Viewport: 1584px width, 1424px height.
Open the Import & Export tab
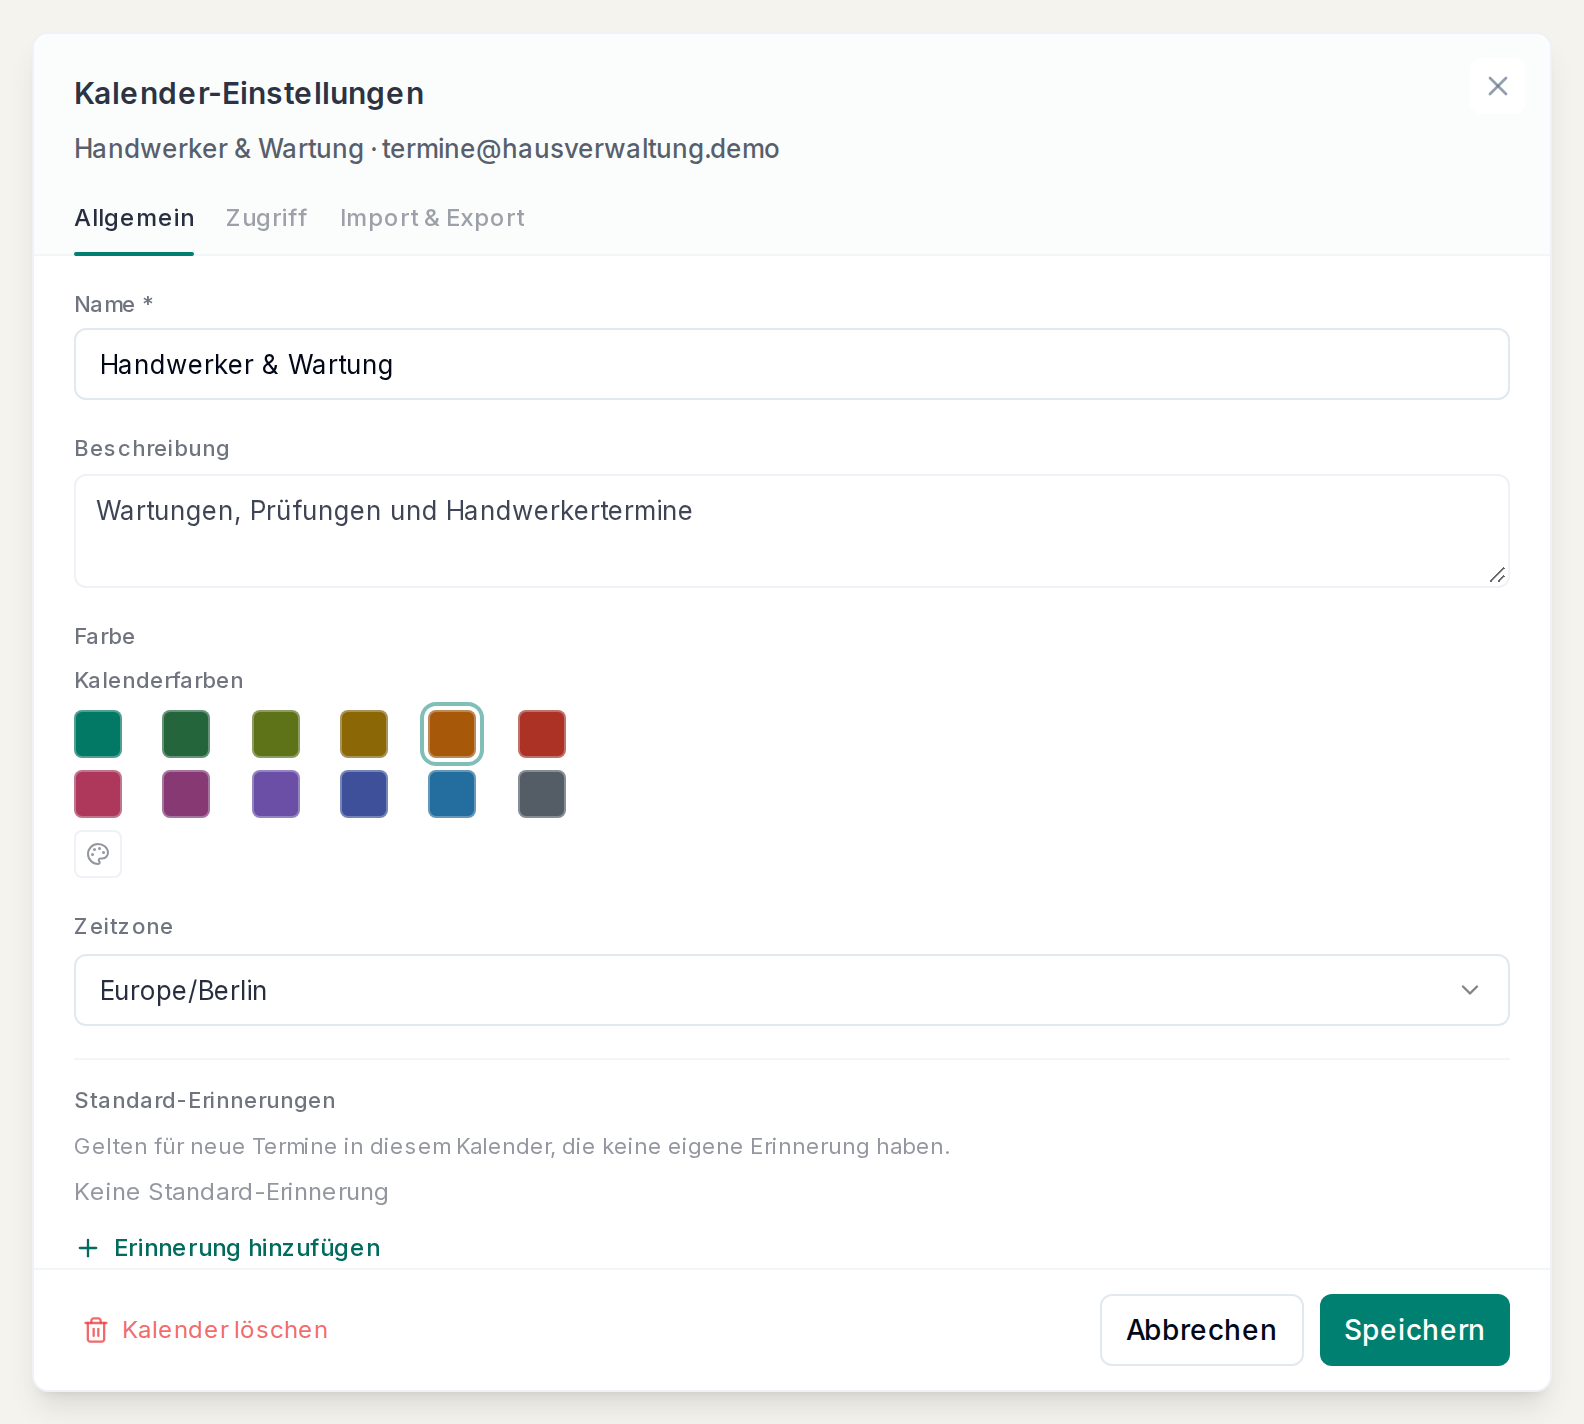pyautogui.click(x=432, y=218)
